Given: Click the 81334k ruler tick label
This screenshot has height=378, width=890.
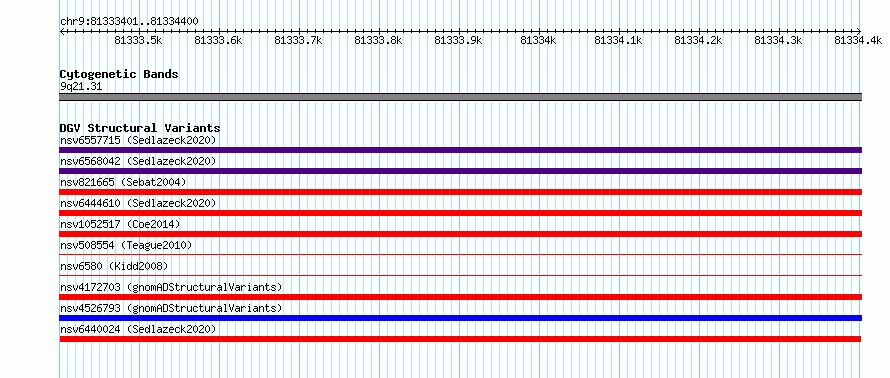Looking at the screenshot, I should point(538,41).
